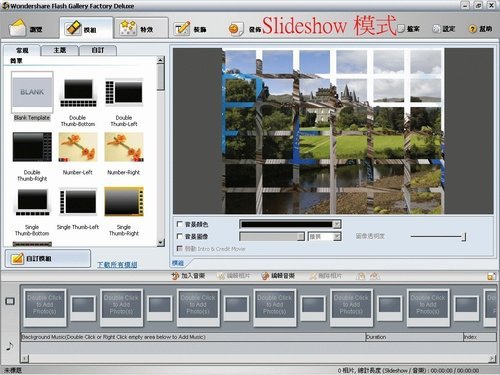
Task: Switch to the 常規 (General) template tab
Action: (22, 50)
